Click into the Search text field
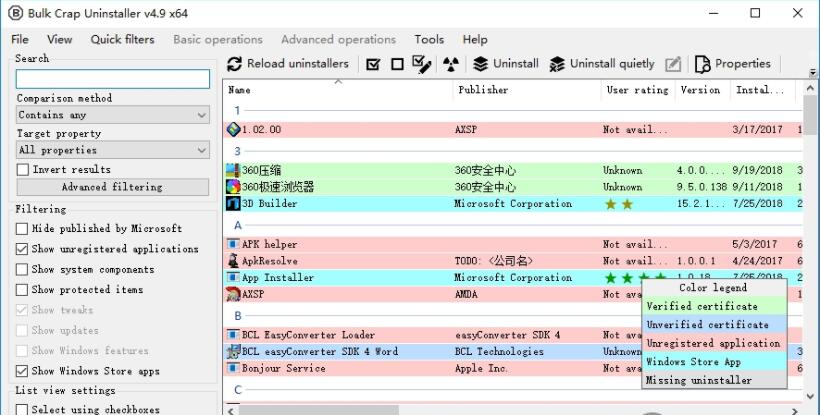 [x=113, y=79]
